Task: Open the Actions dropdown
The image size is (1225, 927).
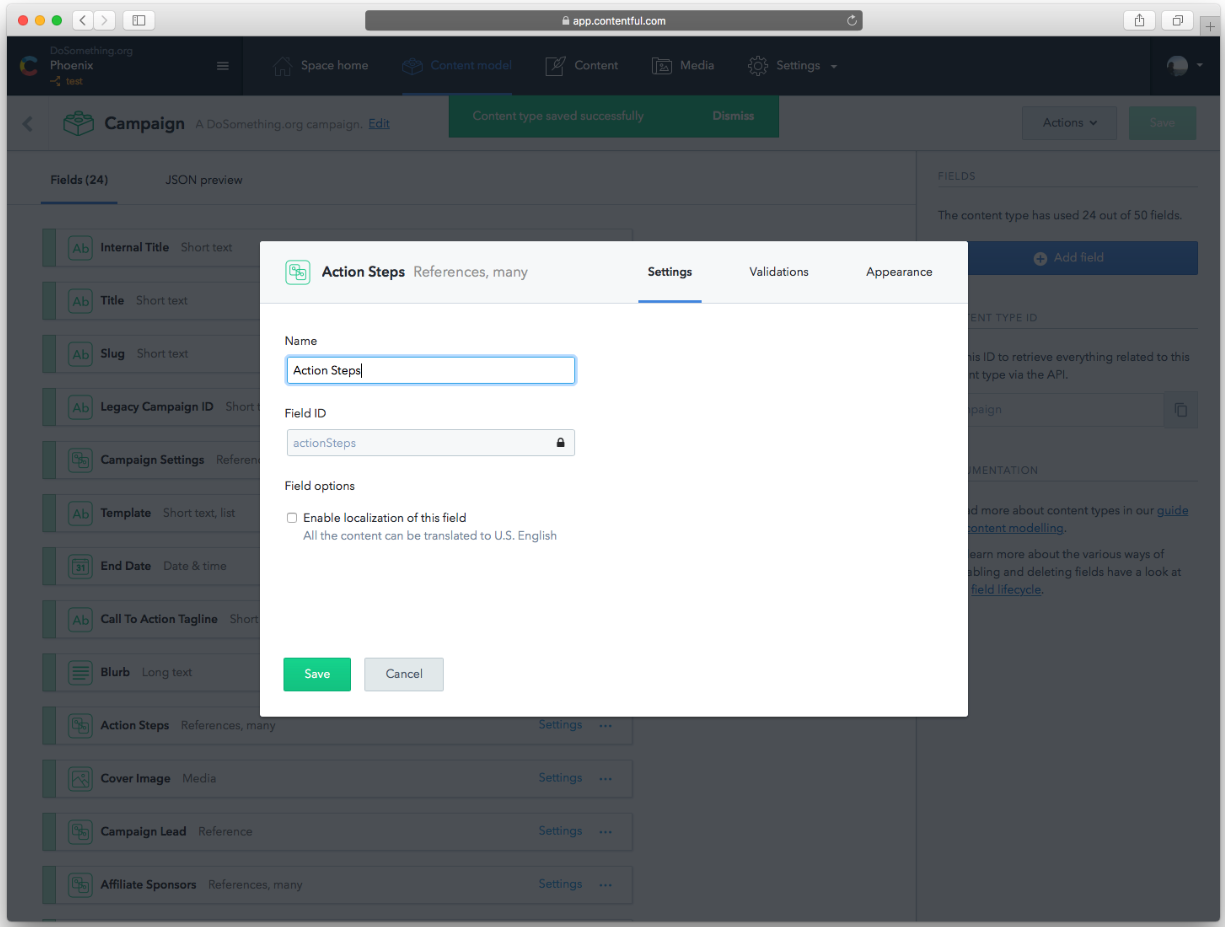Action: pyautogui.click(x=1070, y=123)
